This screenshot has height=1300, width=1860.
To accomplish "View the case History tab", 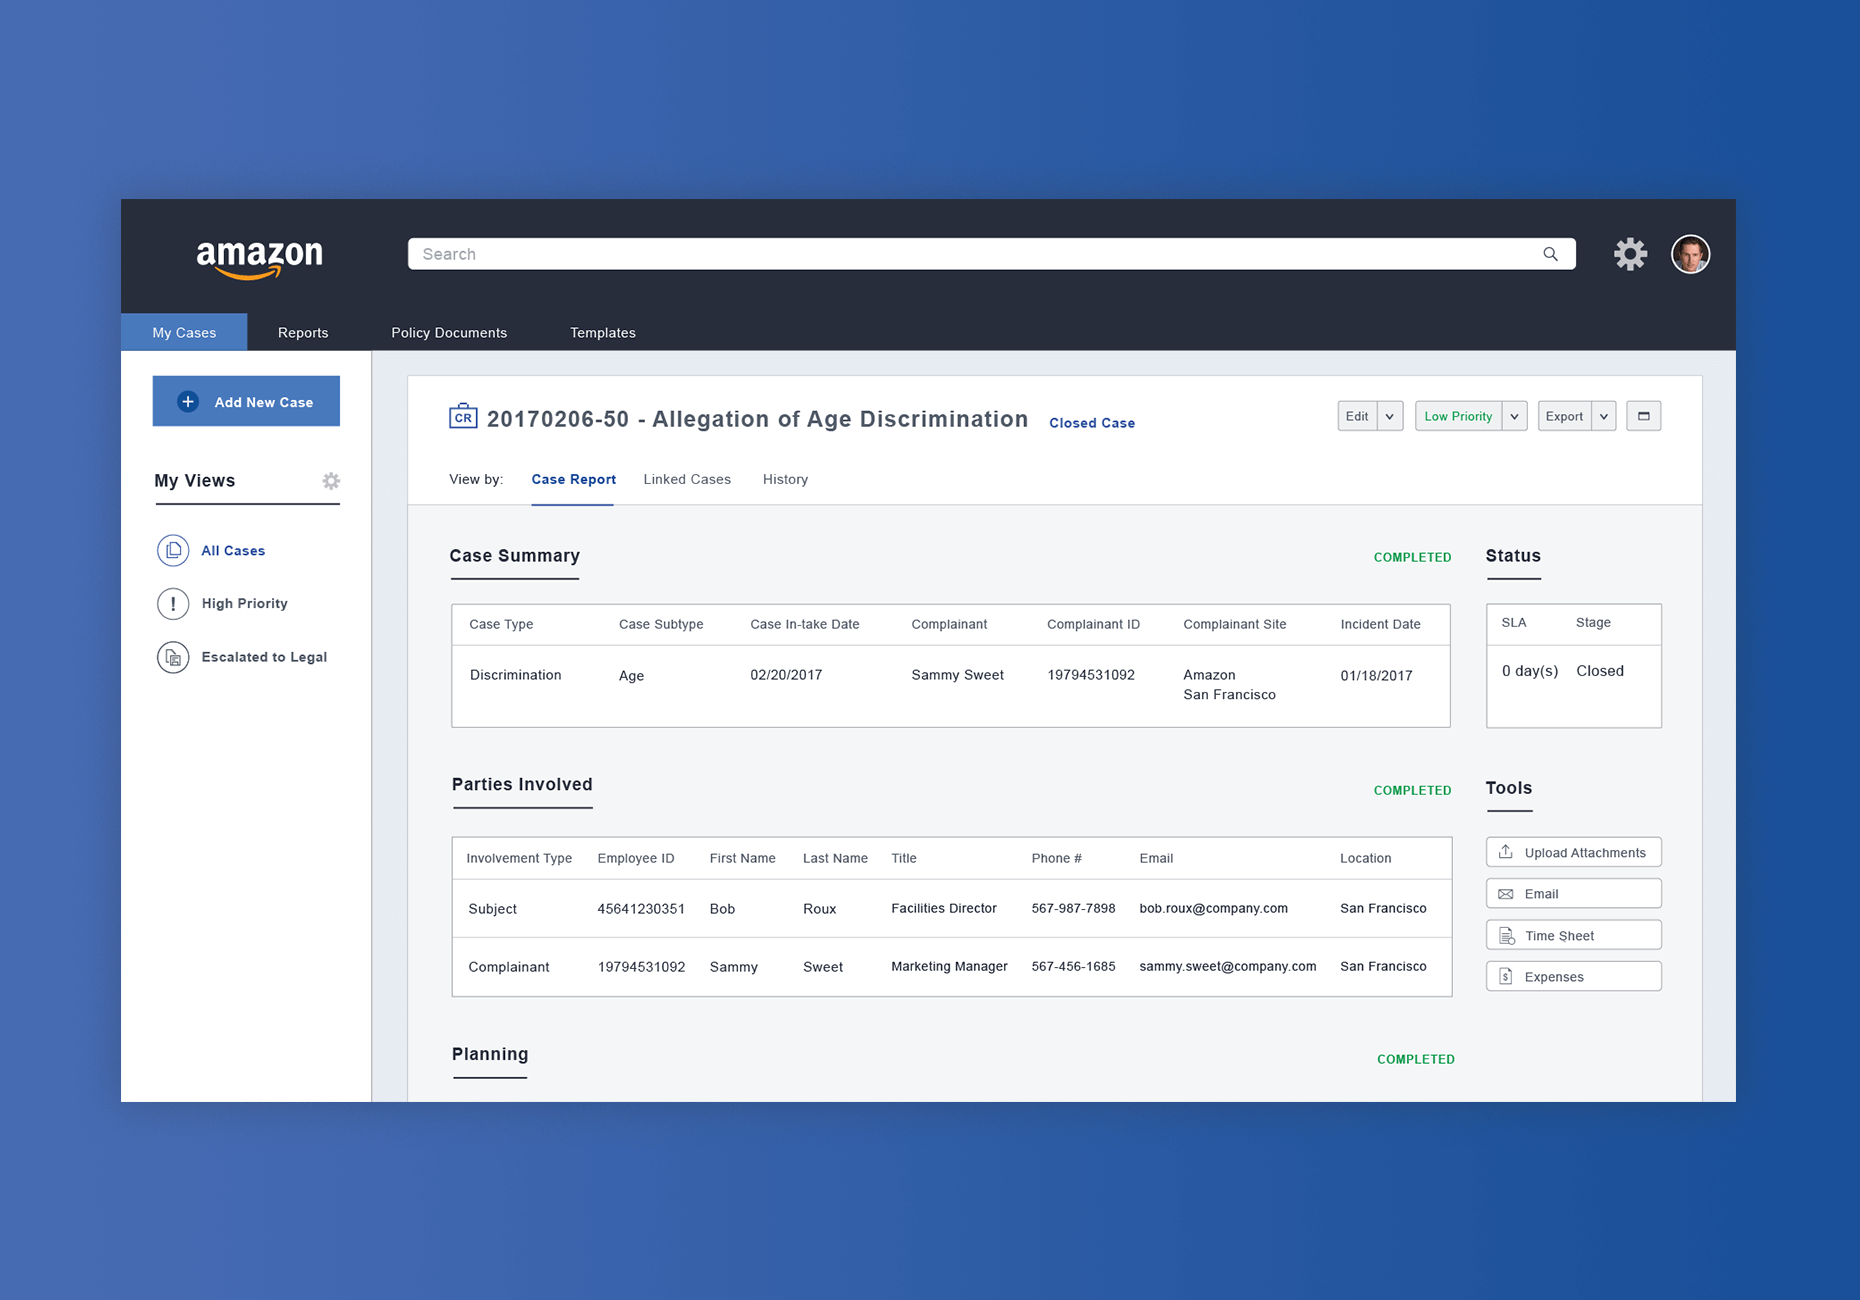I will click(785, 480).
